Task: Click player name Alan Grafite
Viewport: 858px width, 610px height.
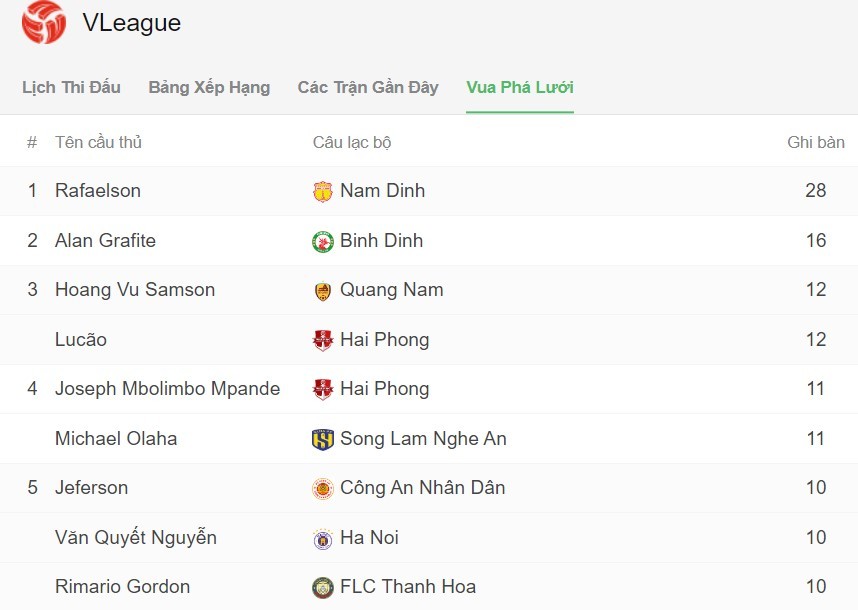Action: 105,240
